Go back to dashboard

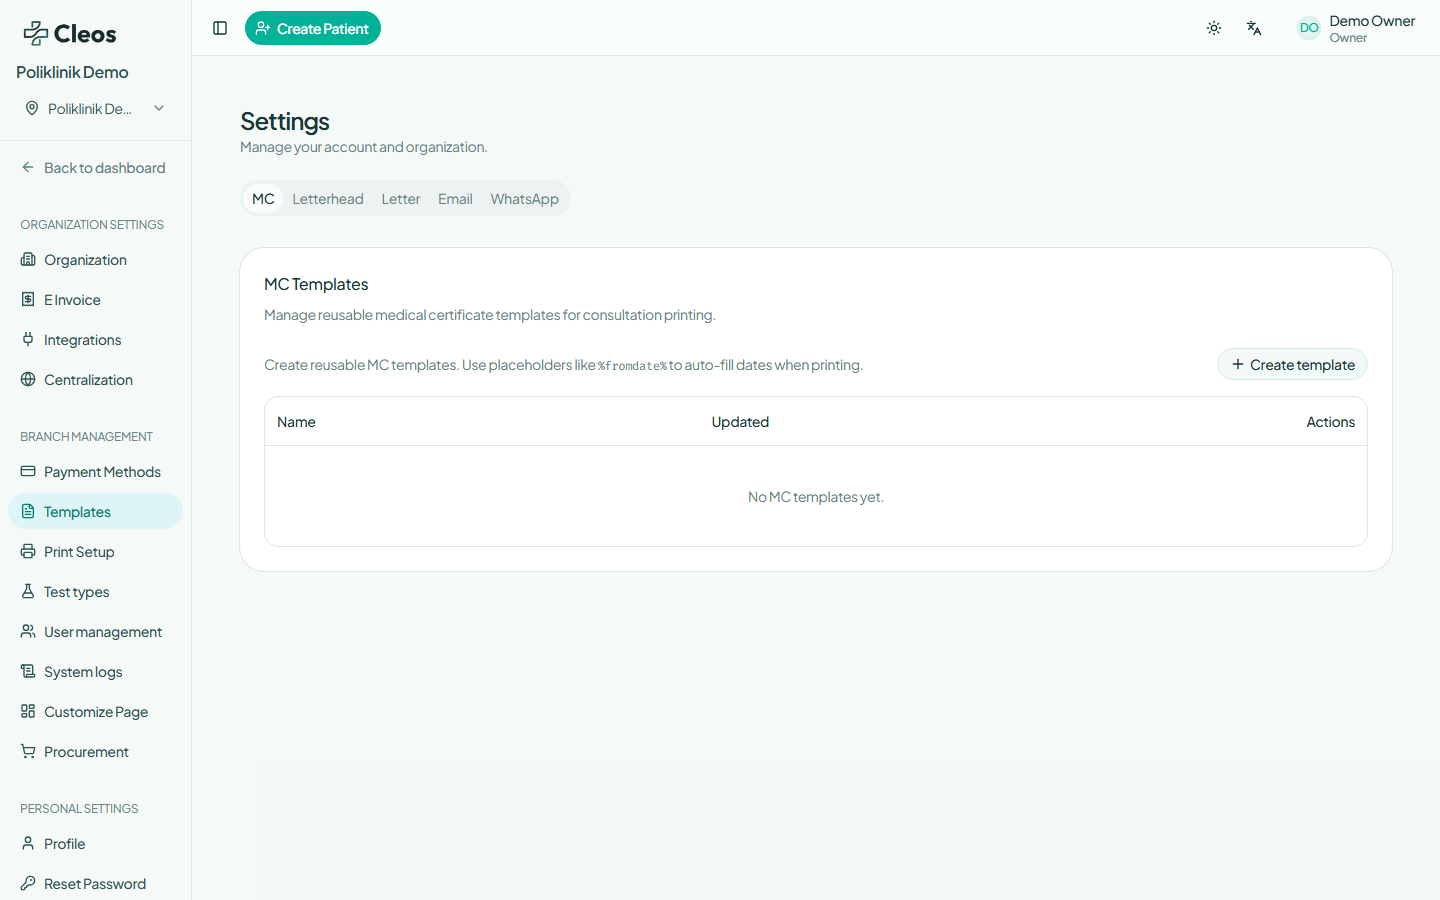pos(95,168)
